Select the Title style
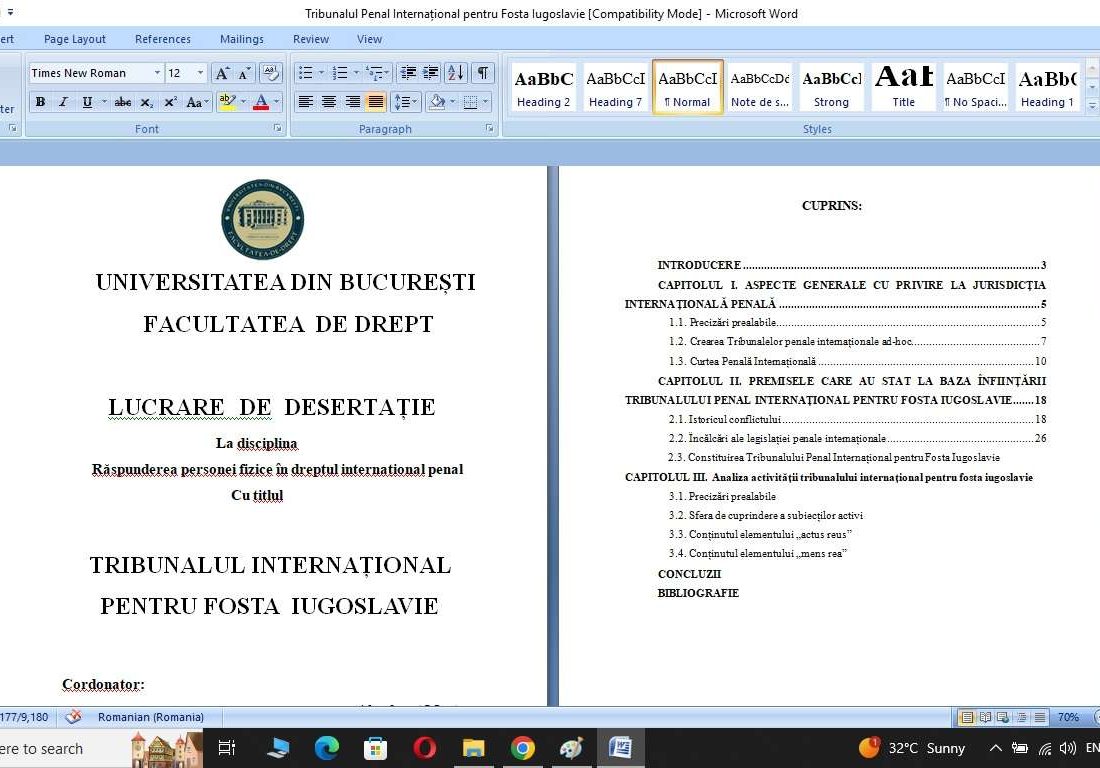 903,87
